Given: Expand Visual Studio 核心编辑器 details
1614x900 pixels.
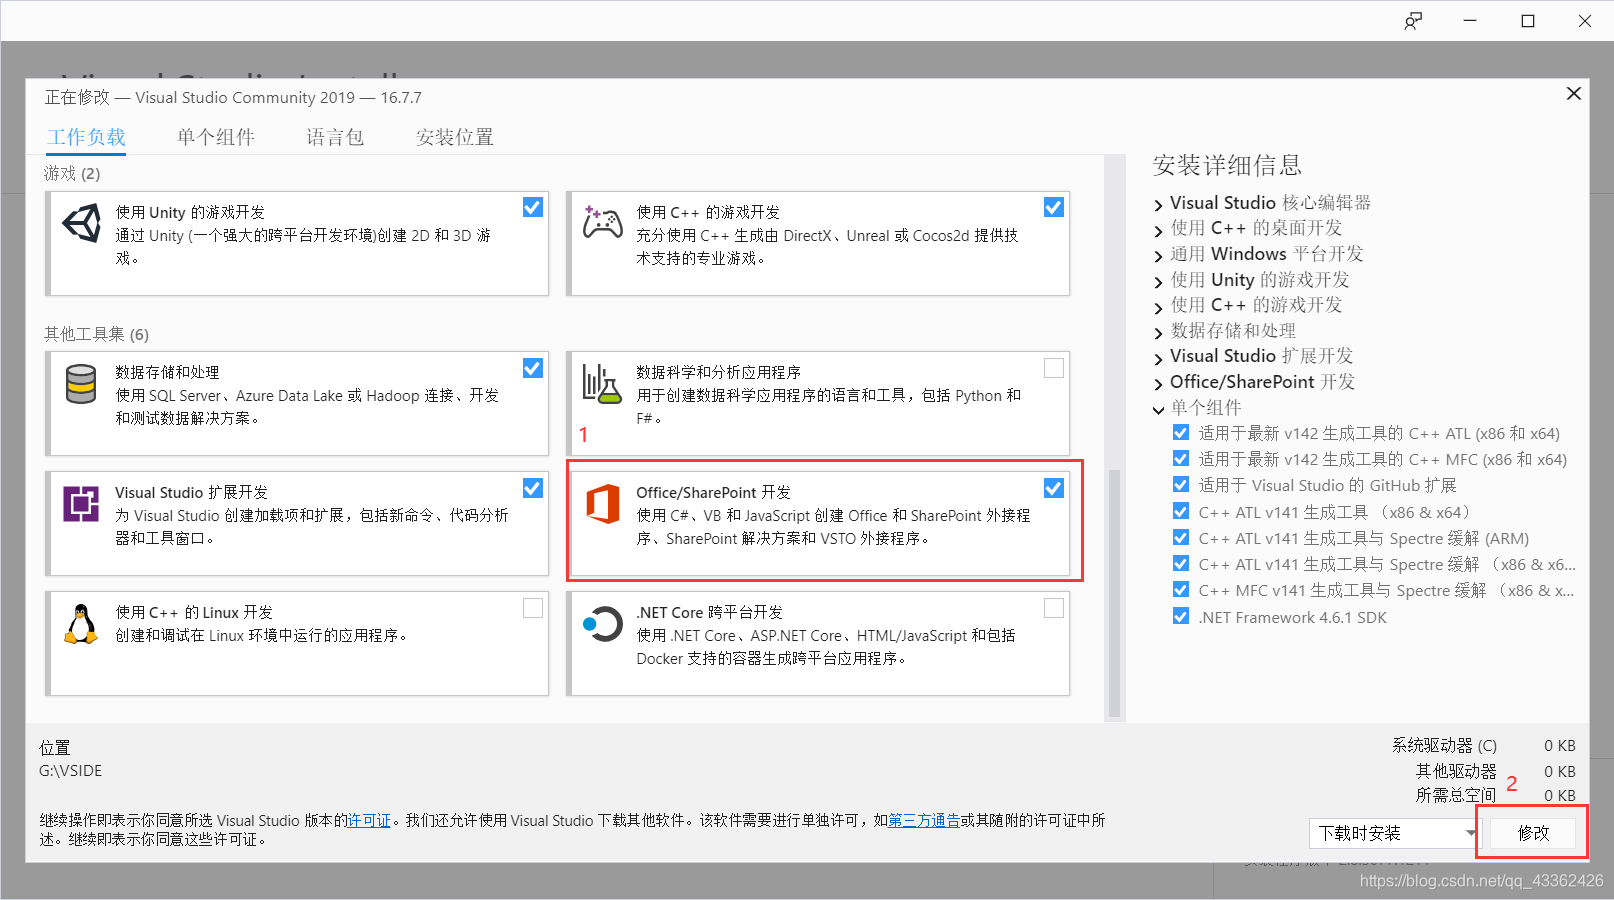Looking at the screenshot, I should pyautogui.click(x=1159, y=204).
